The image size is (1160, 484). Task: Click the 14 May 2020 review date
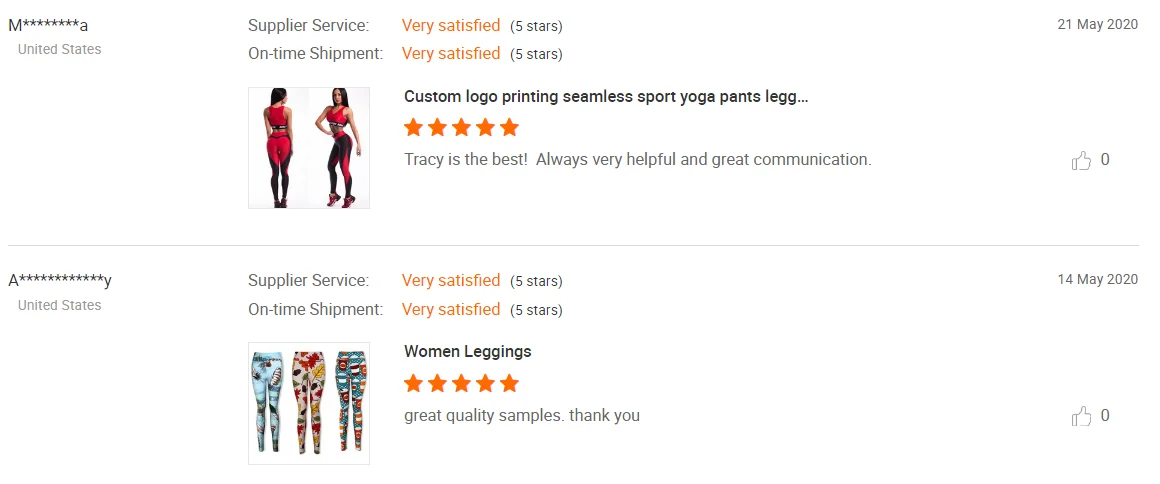pyautogui.click(x=1097, y=280)
